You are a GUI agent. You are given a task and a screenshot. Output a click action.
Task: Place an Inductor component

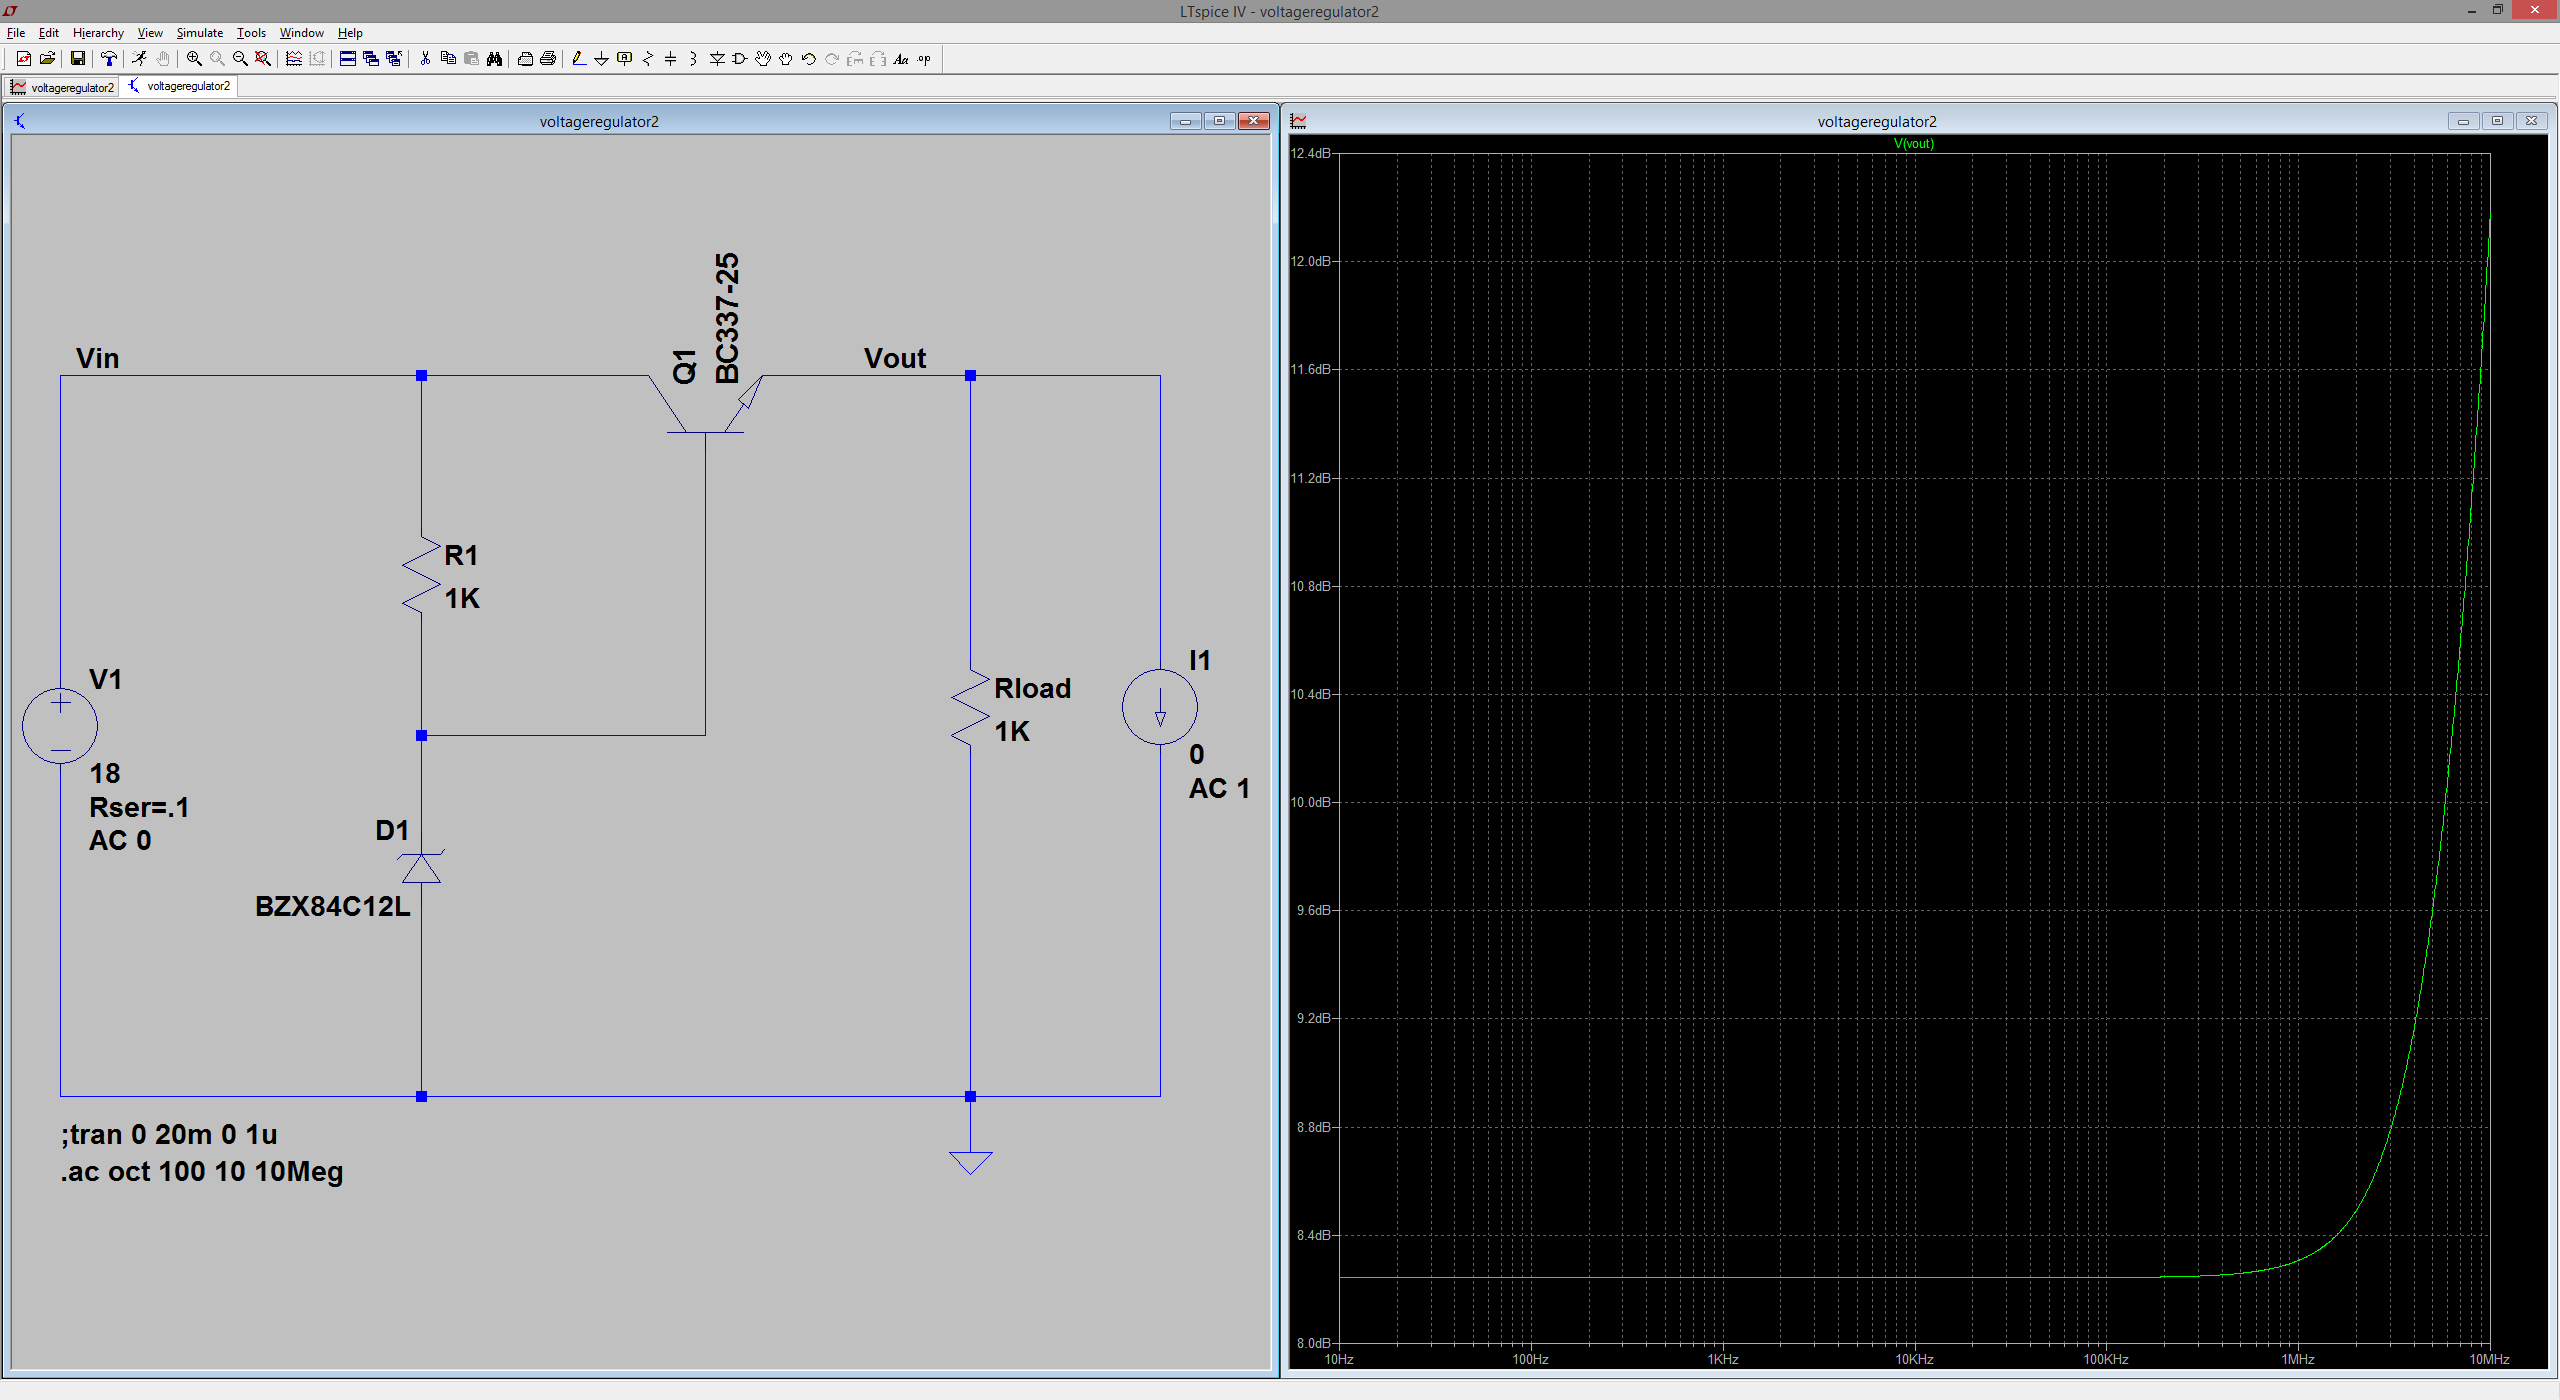click(x=693, y=59)
